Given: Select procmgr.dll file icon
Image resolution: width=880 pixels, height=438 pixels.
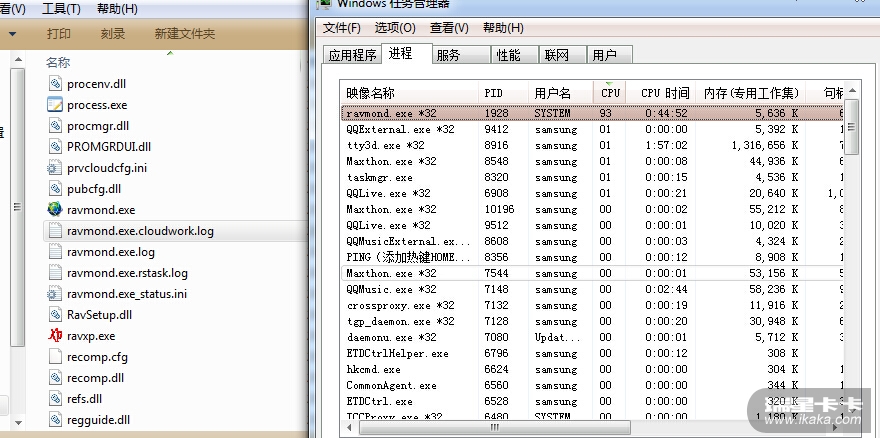Looking at the screenshot, I should click(55, 126).
